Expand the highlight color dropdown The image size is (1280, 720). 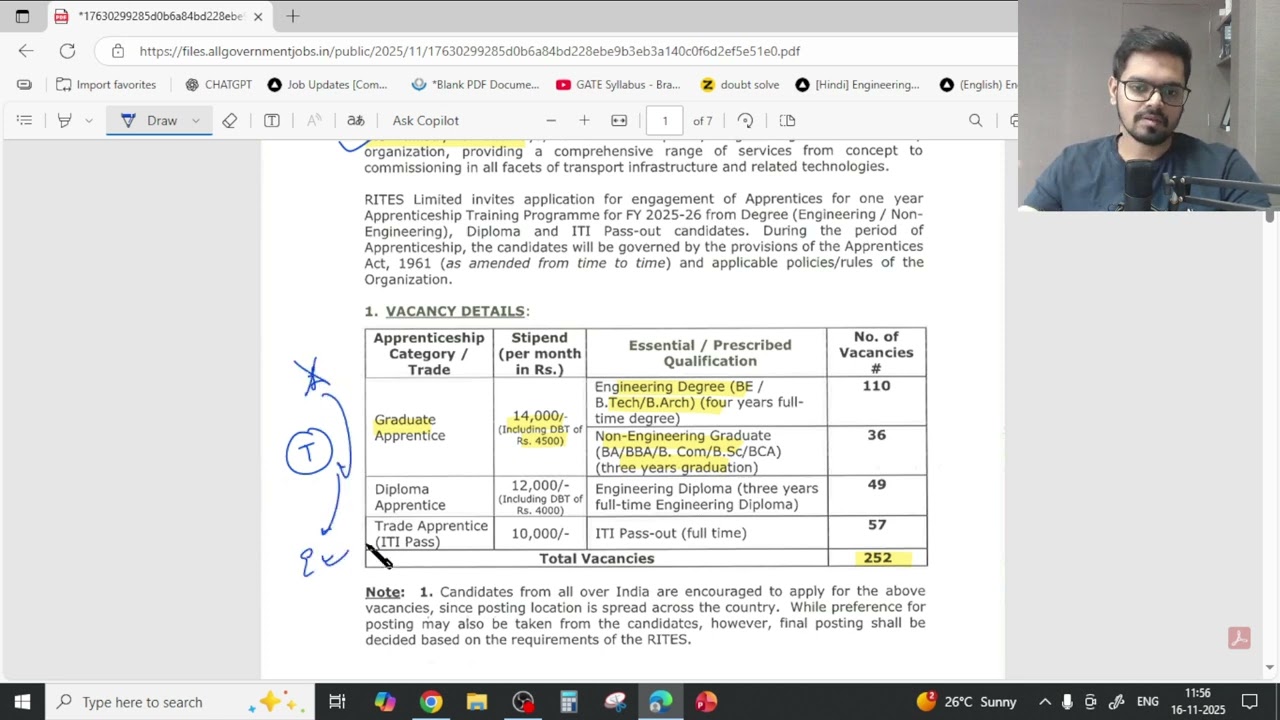pyautogui.click(x=89, y=121)
